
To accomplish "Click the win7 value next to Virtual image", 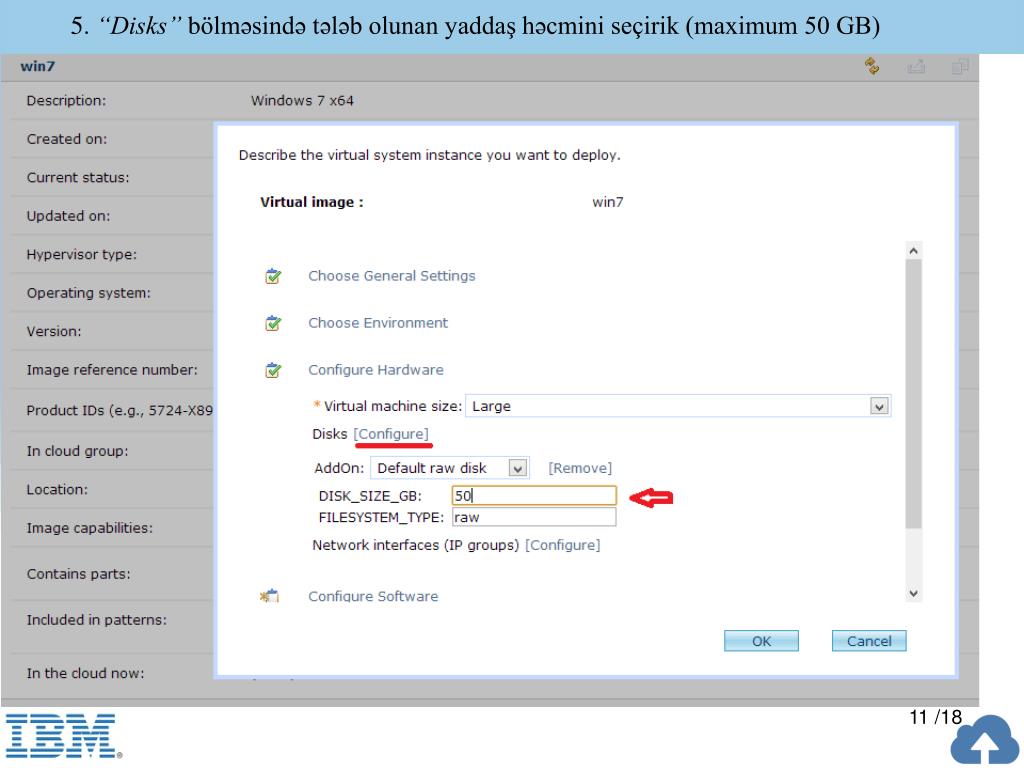I will pos(608,202).
